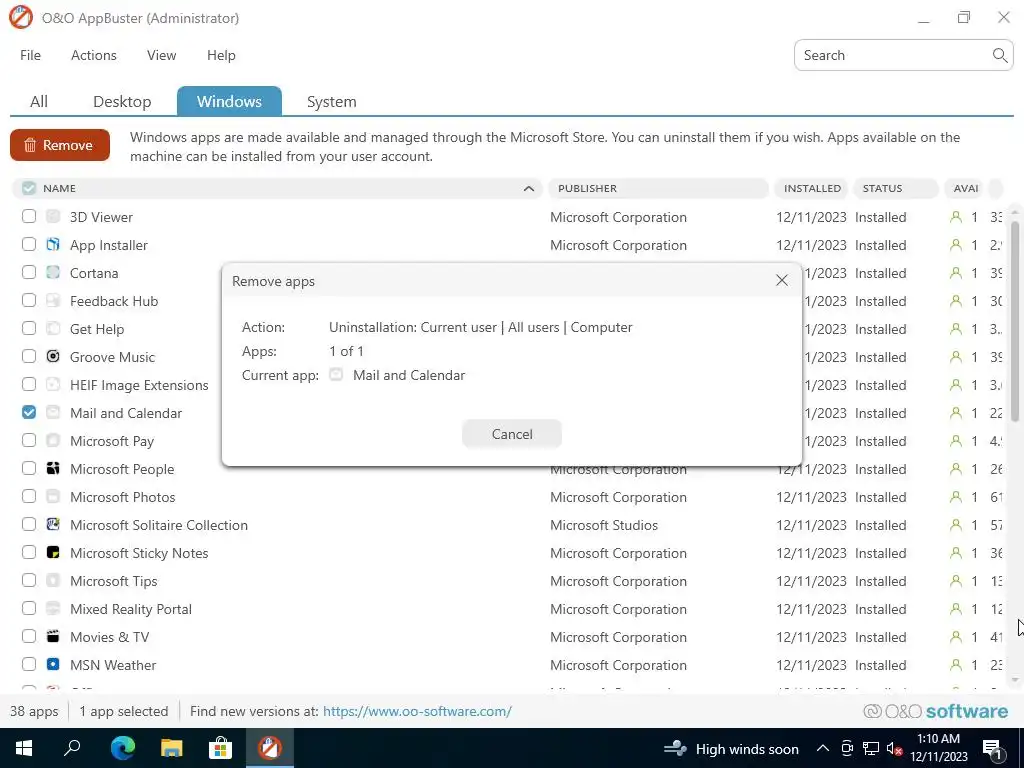Click the user availability icon for 3D Viewer
The image size is (1024, 768).
[x=955, y=217]
